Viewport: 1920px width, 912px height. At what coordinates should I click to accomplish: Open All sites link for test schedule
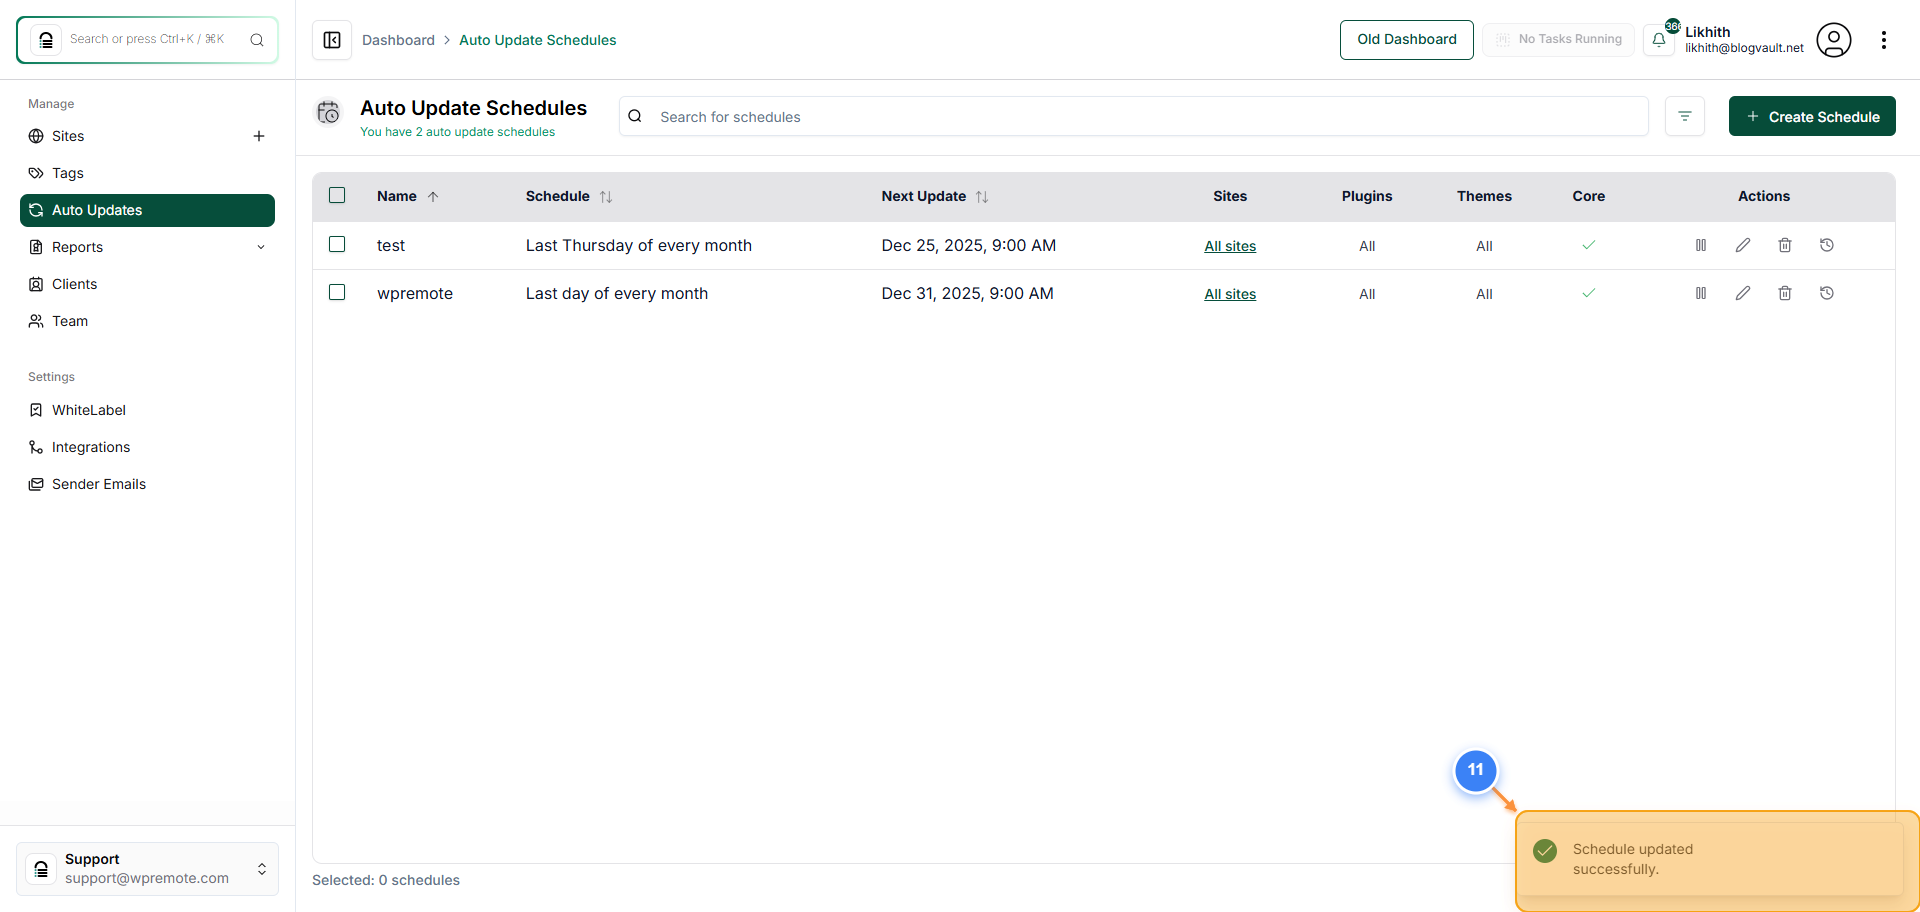pyautogui.click(x=1230, y=246)
